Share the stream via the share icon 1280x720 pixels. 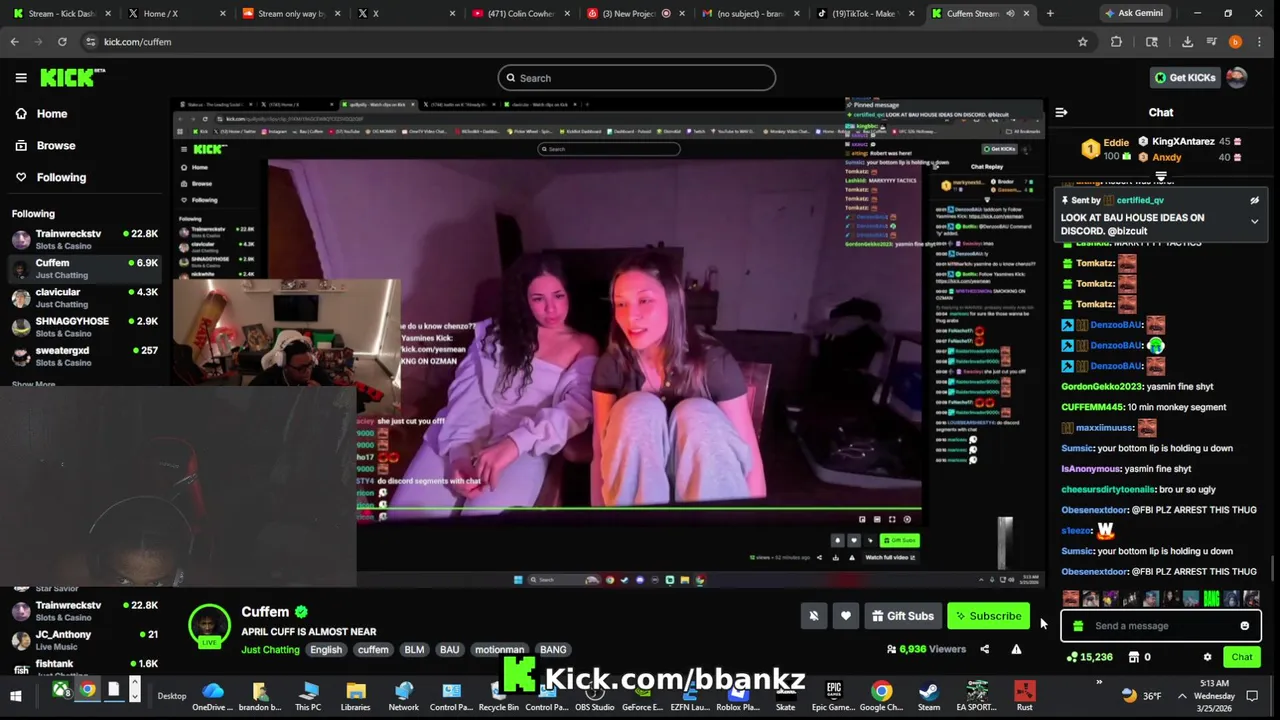pyautogui.click(x=984, y=649)
